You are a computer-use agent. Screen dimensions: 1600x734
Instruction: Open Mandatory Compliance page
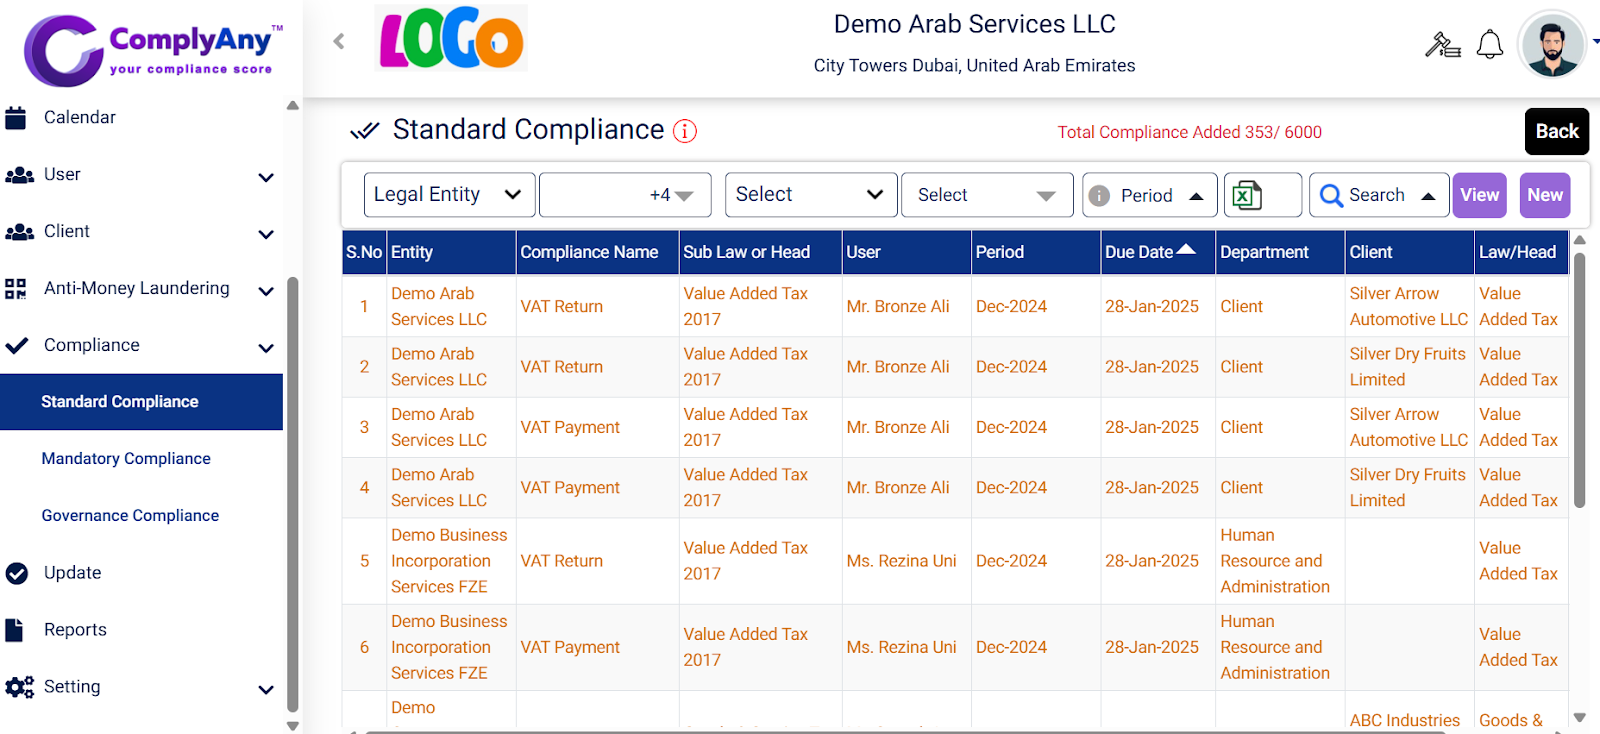pos(126,459)
